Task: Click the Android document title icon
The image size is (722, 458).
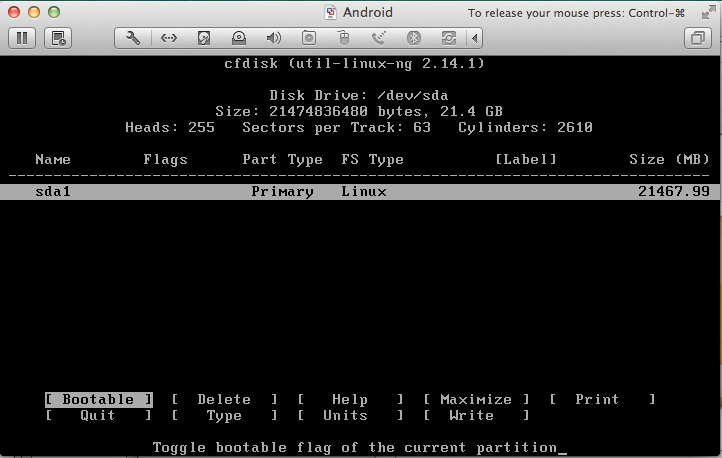Action: (x=330, y=12)
